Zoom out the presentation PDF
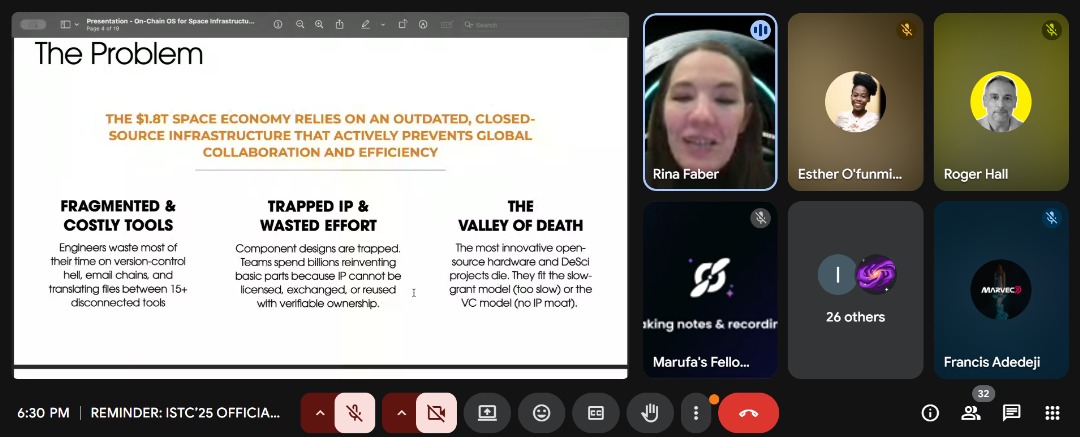 pyautogui.click(x=300, y=24)
